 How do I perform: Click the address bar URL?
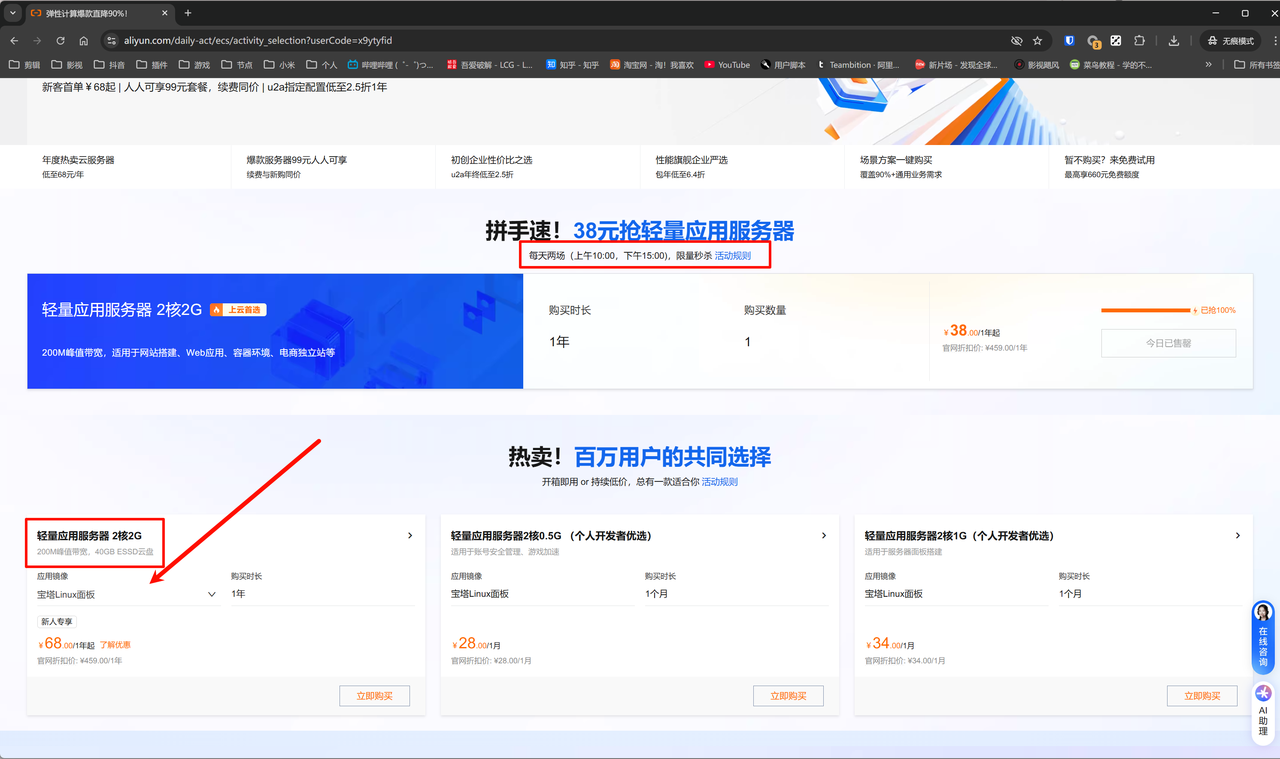[259, 41]
